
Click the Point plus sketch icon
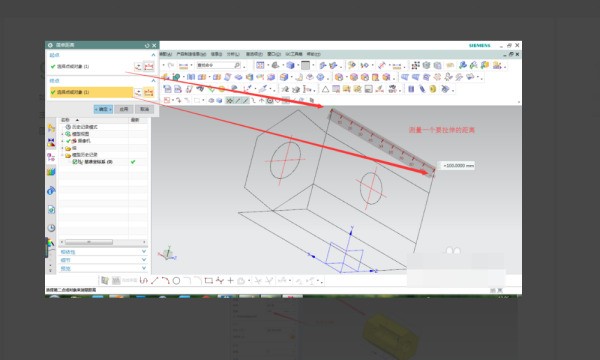(x=230, y=280)
